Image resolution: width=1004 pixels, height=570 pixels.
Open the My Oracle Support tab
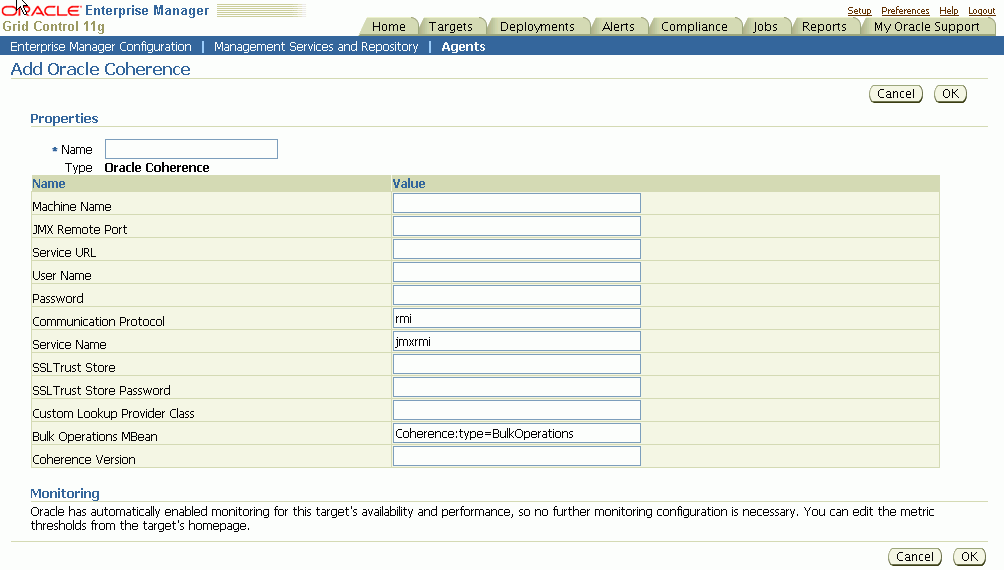(927, 26)
